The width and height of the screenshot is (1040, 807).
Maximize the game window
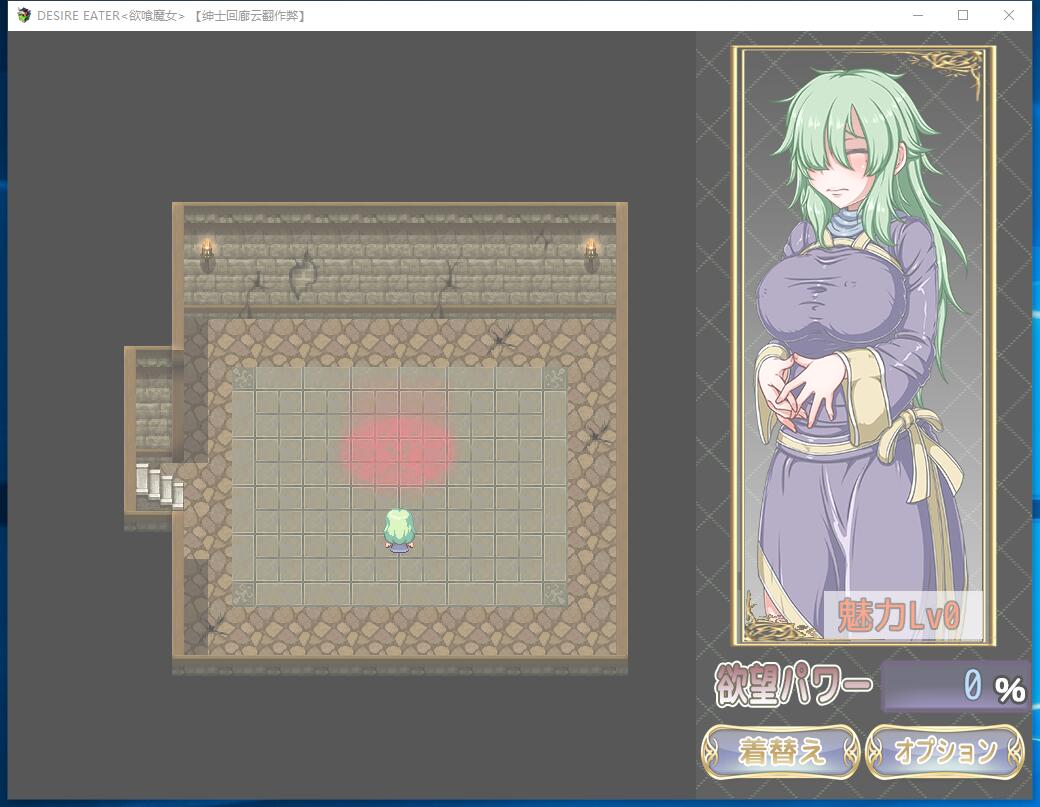[963, 15]
